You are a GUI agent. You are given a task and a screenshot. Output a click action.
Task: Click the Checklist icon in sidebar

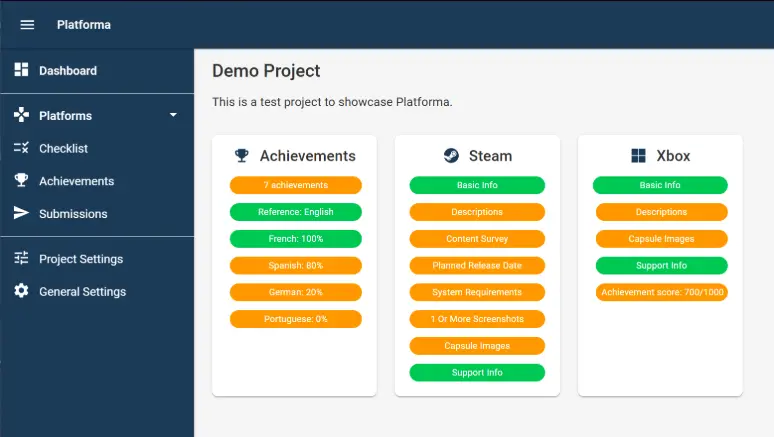[x=21, y=148]
